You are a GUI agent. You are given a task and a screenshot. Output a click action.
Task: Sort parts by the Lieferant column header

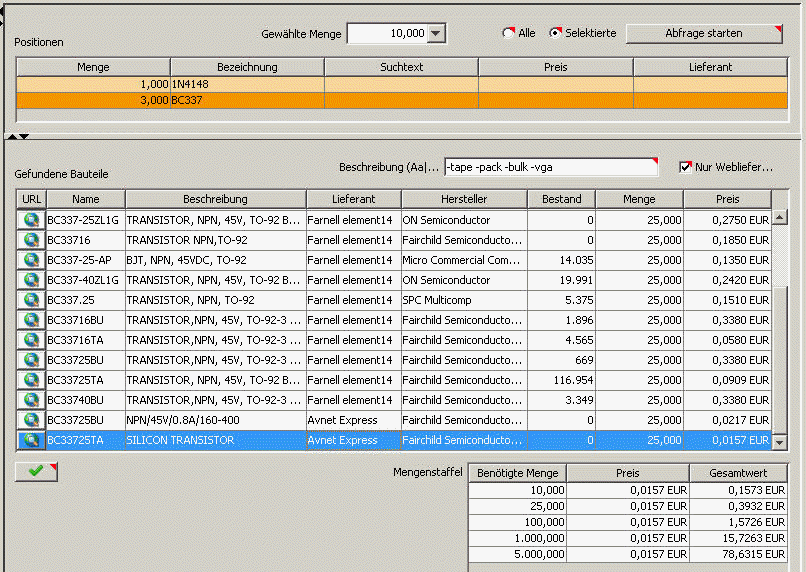click(x=353, y=199)
